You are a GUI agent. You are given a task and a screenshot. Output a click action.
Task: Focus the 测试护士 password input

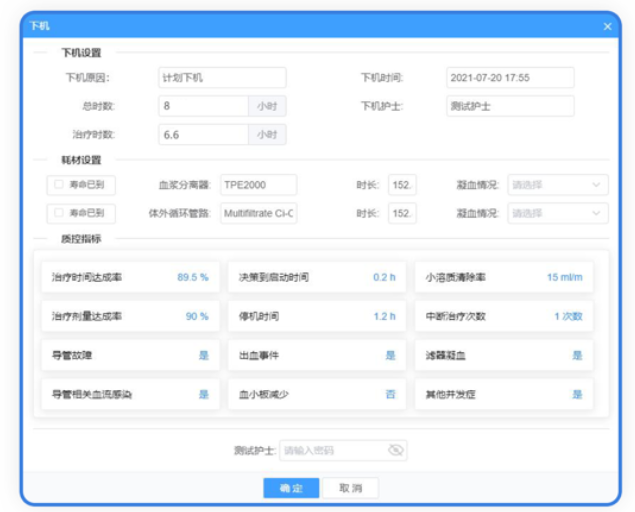pos(343,450)
